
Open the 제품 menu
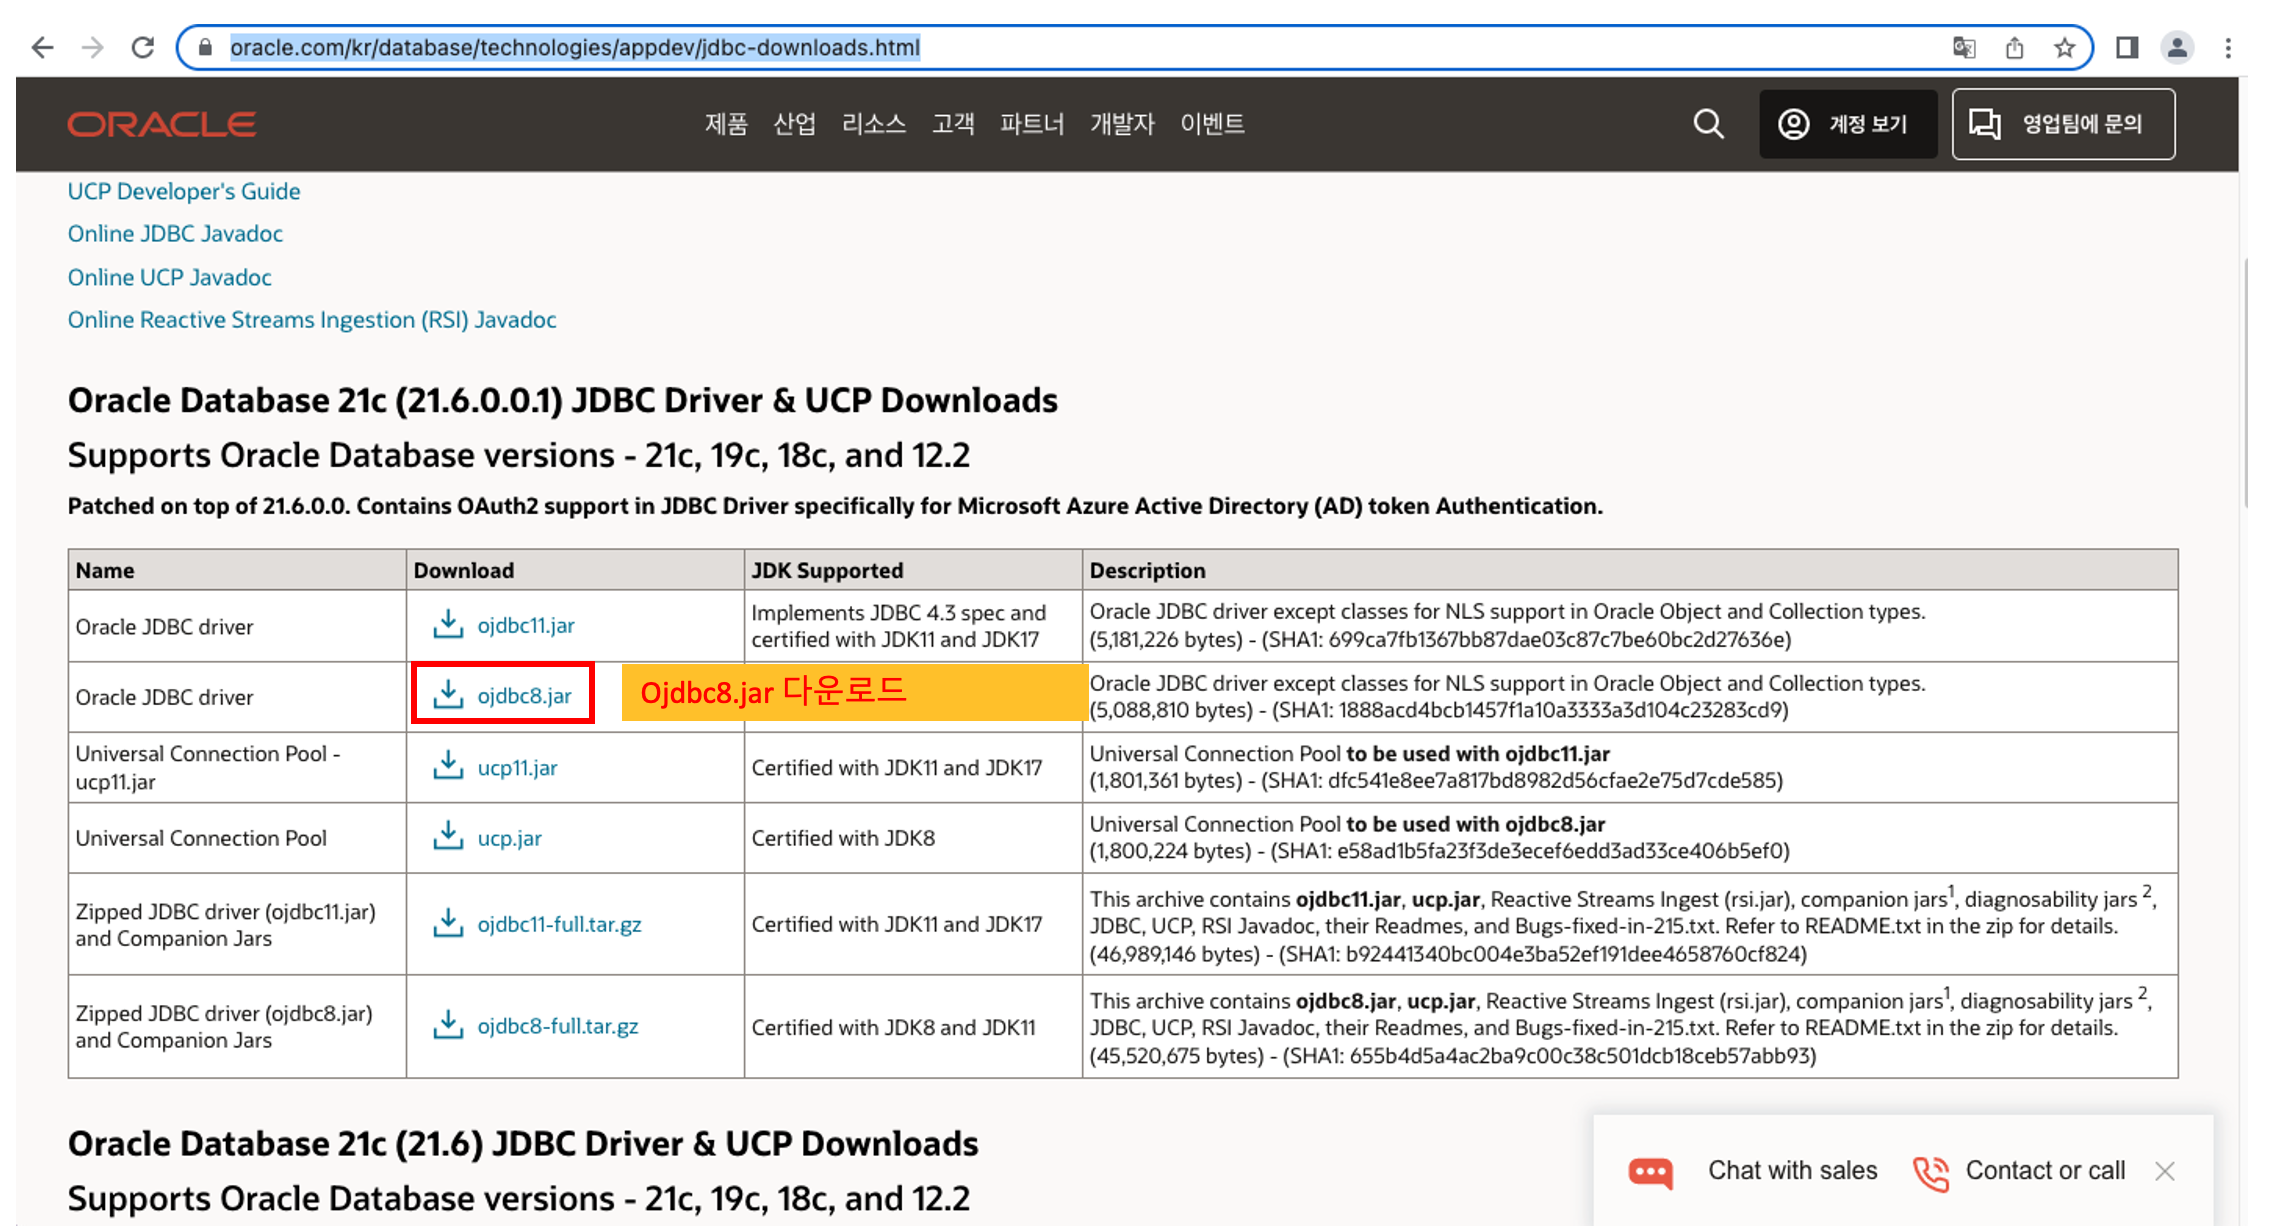tap(726, 124)
